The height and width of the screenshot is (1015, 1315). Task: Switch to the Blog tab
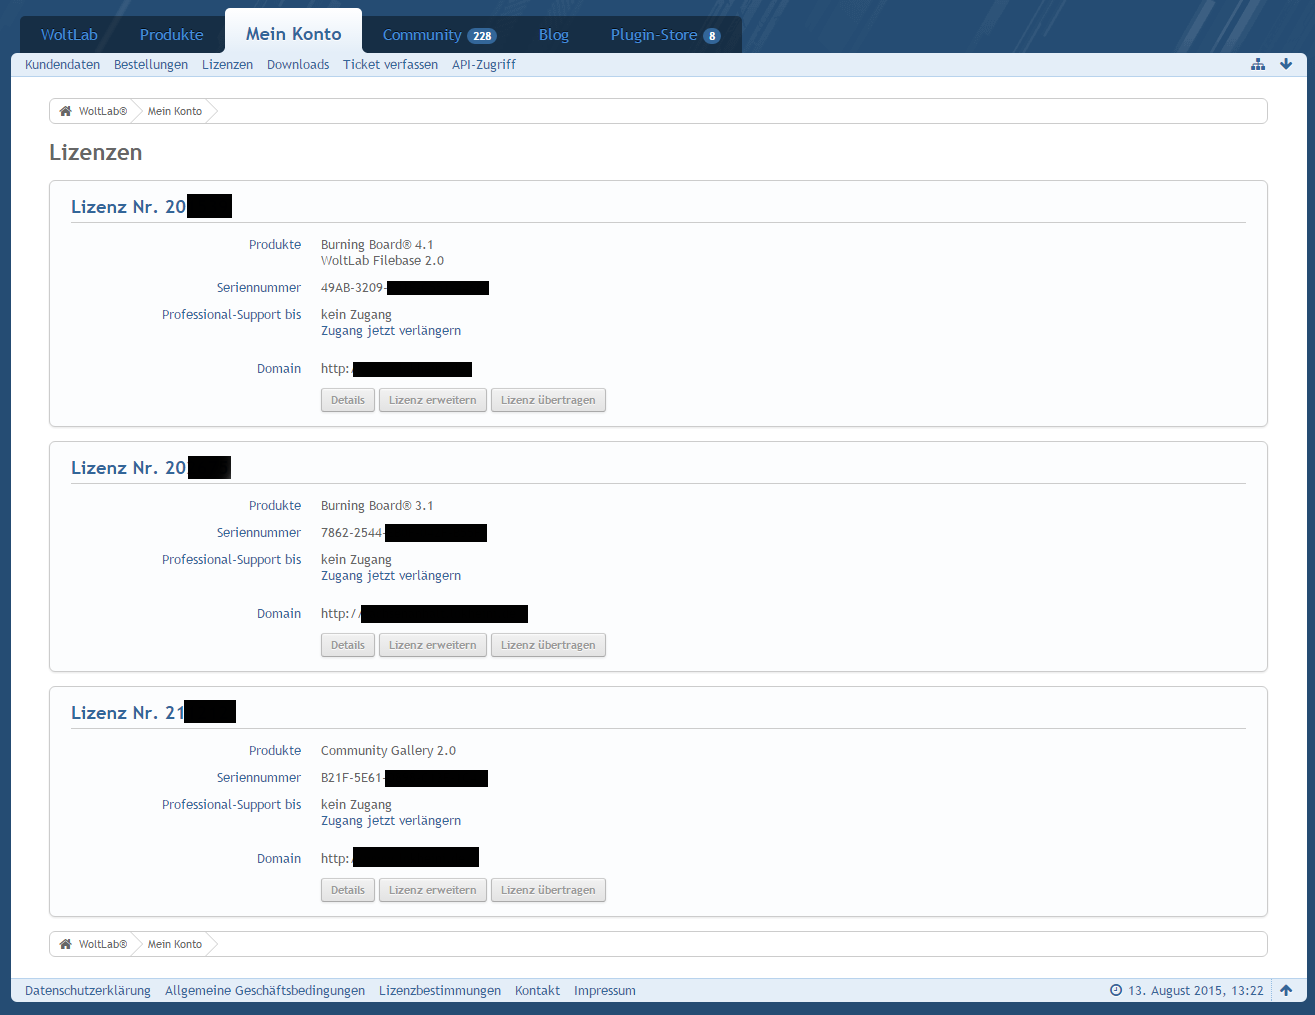click(553, 35)
